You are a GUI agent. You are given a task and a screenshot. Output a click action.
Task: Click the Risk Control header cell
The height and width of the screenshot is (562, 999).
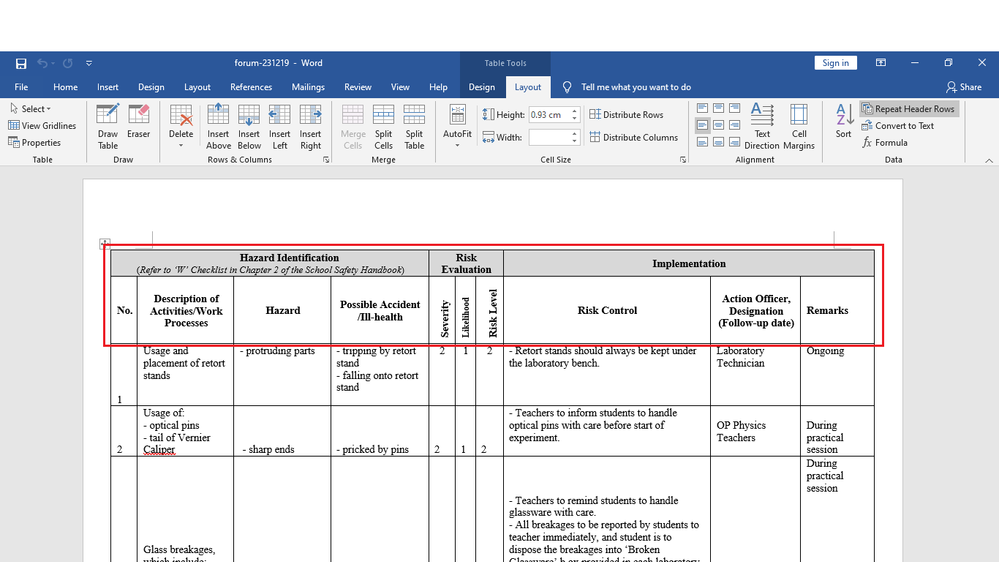607,310
